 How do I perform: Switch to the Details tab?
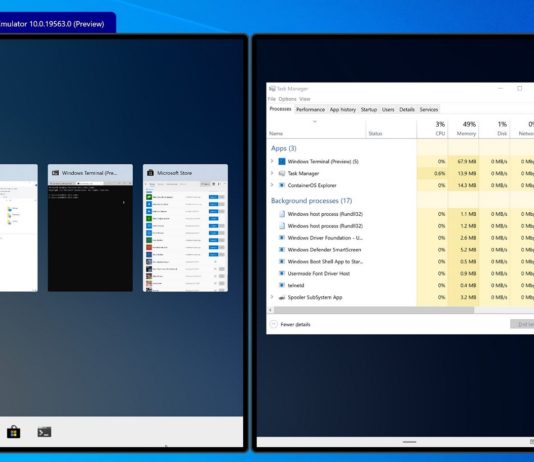(407, 110)
